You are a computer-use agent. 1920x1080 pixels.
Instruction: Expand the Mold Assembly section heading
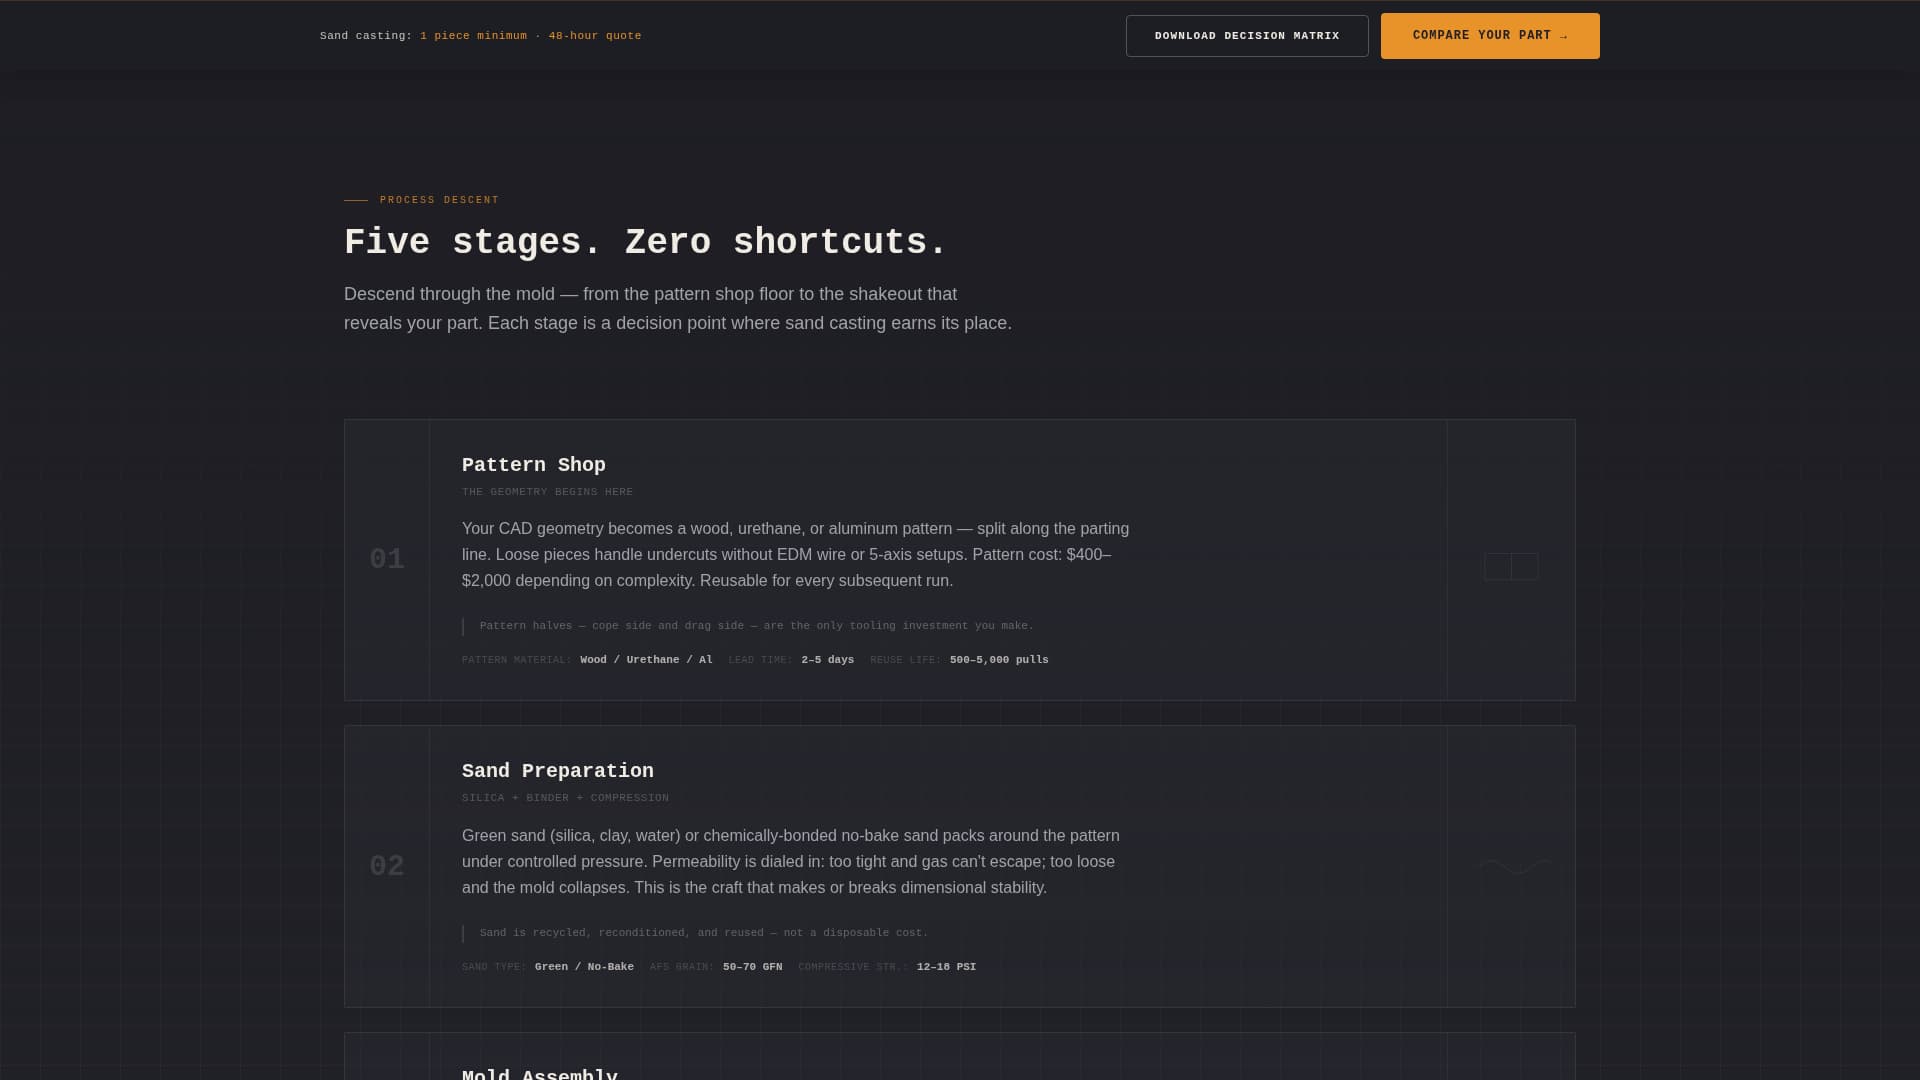tap(540, 1072)
